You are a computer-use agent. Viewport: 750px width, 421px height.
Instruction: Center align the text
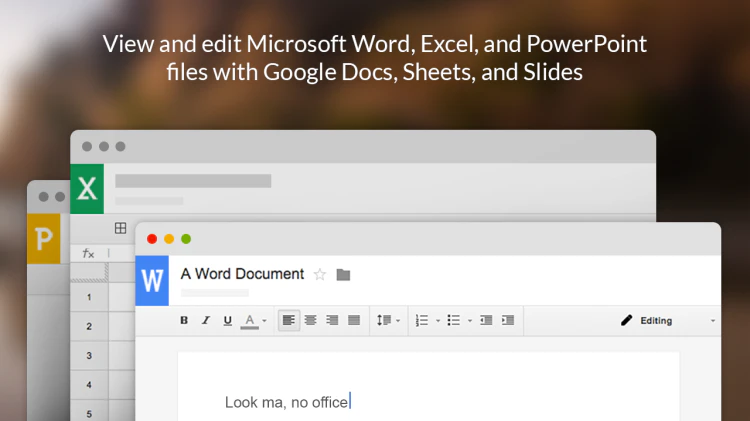point(310,320)
